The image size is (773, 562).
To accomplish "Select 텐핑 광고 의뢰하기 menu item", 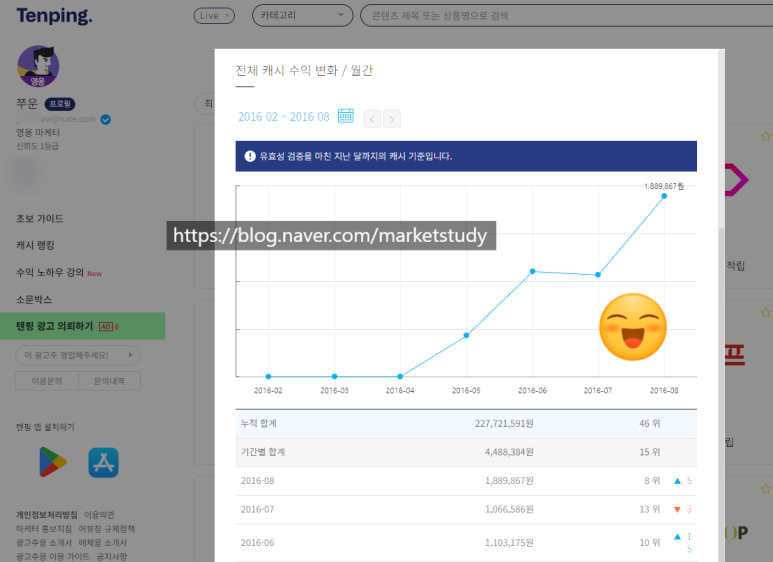I will 82,326.
